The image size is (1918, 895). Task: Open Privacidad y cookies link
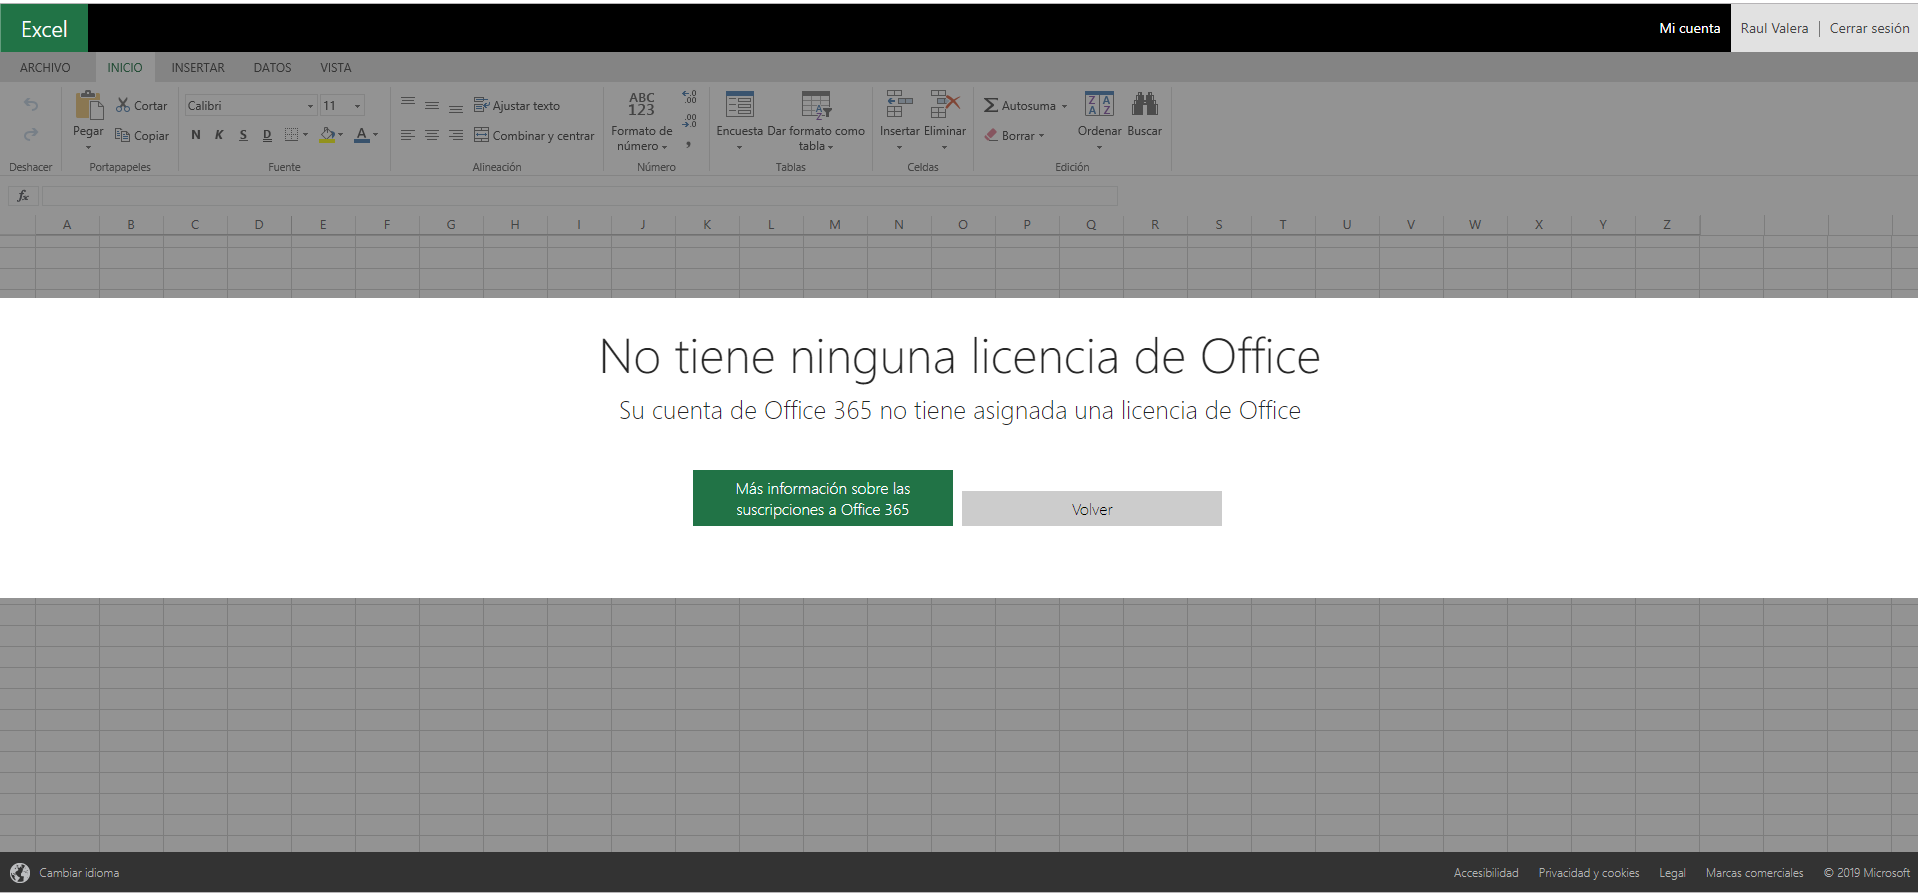click(1589, 873)
